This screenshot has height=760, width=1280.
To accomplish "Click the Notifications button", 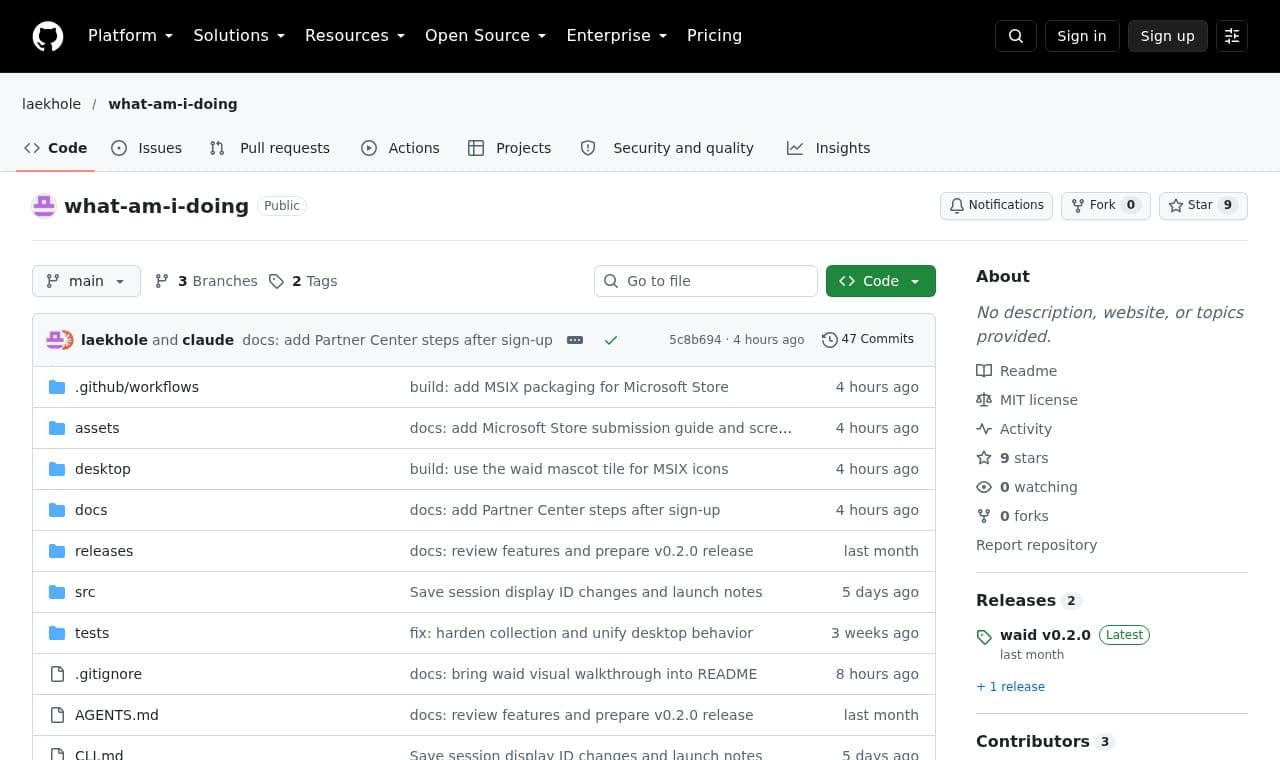I will (x=996, y=205).
